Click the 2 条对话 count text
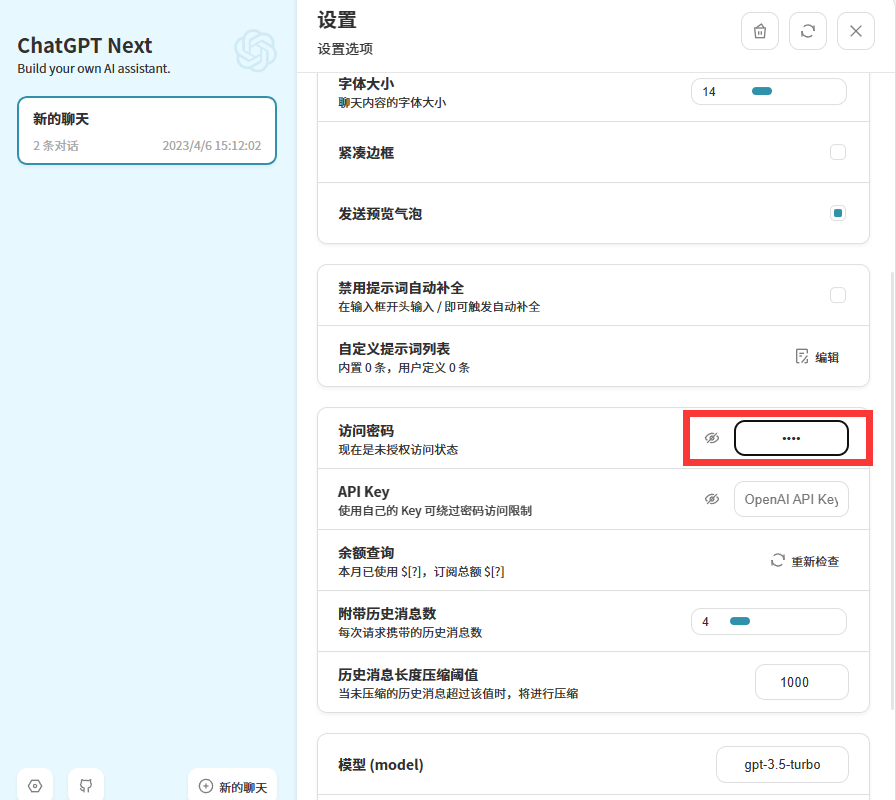The height and width of the screenshot is (800, 896). 55,146
